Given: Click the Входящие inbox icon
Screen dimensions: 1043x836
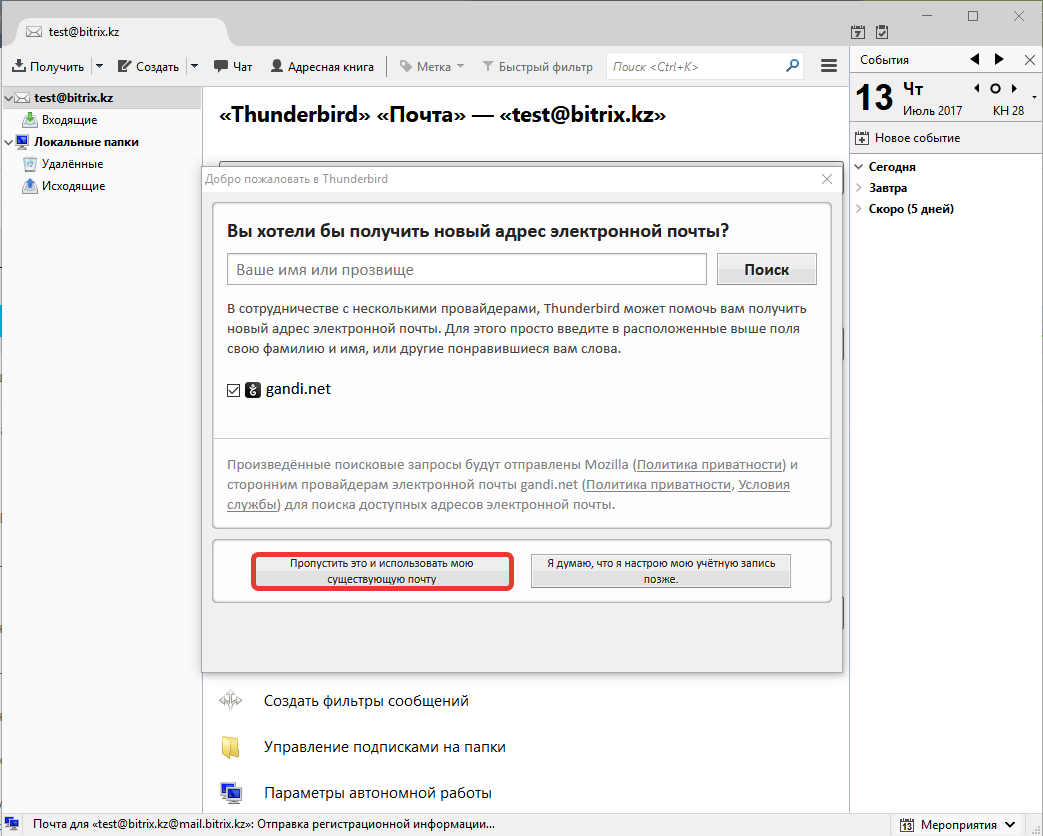Looking at the screenshot, I should click(29, 120).
